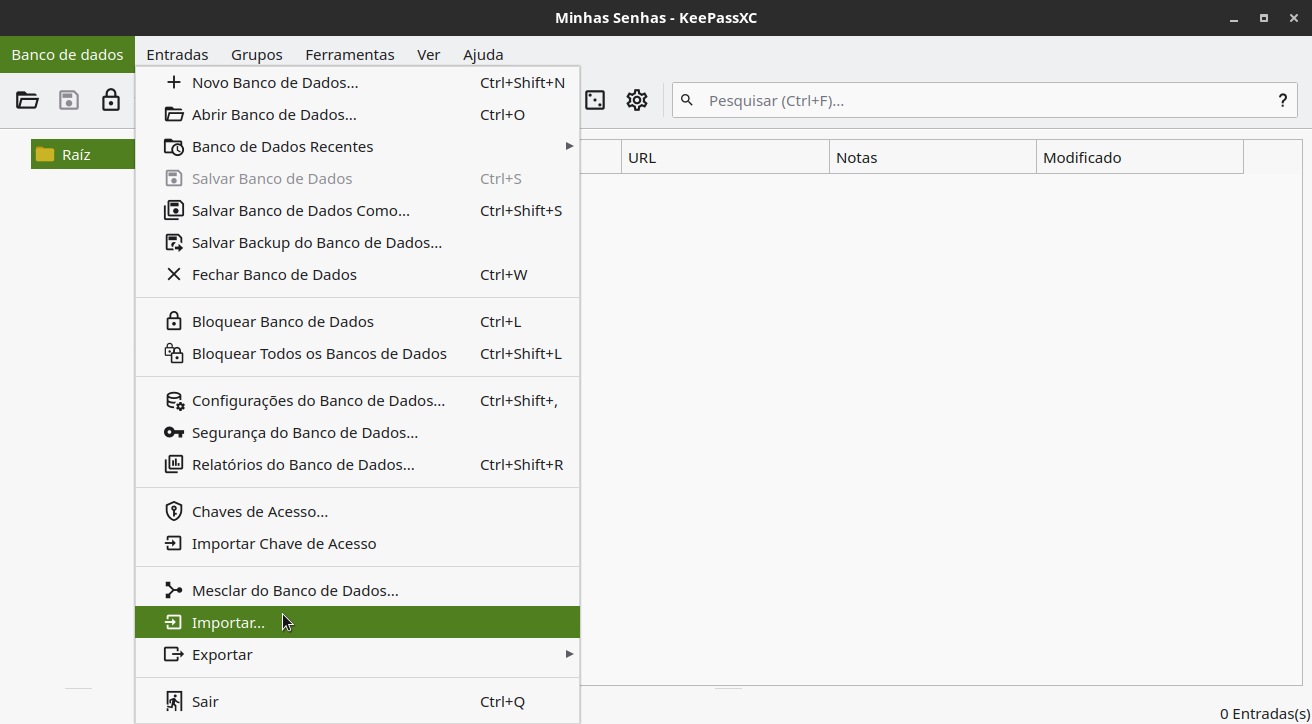Select Importar... menu entry
This screenshot has height=724, width=1312.
pos(357,622)
